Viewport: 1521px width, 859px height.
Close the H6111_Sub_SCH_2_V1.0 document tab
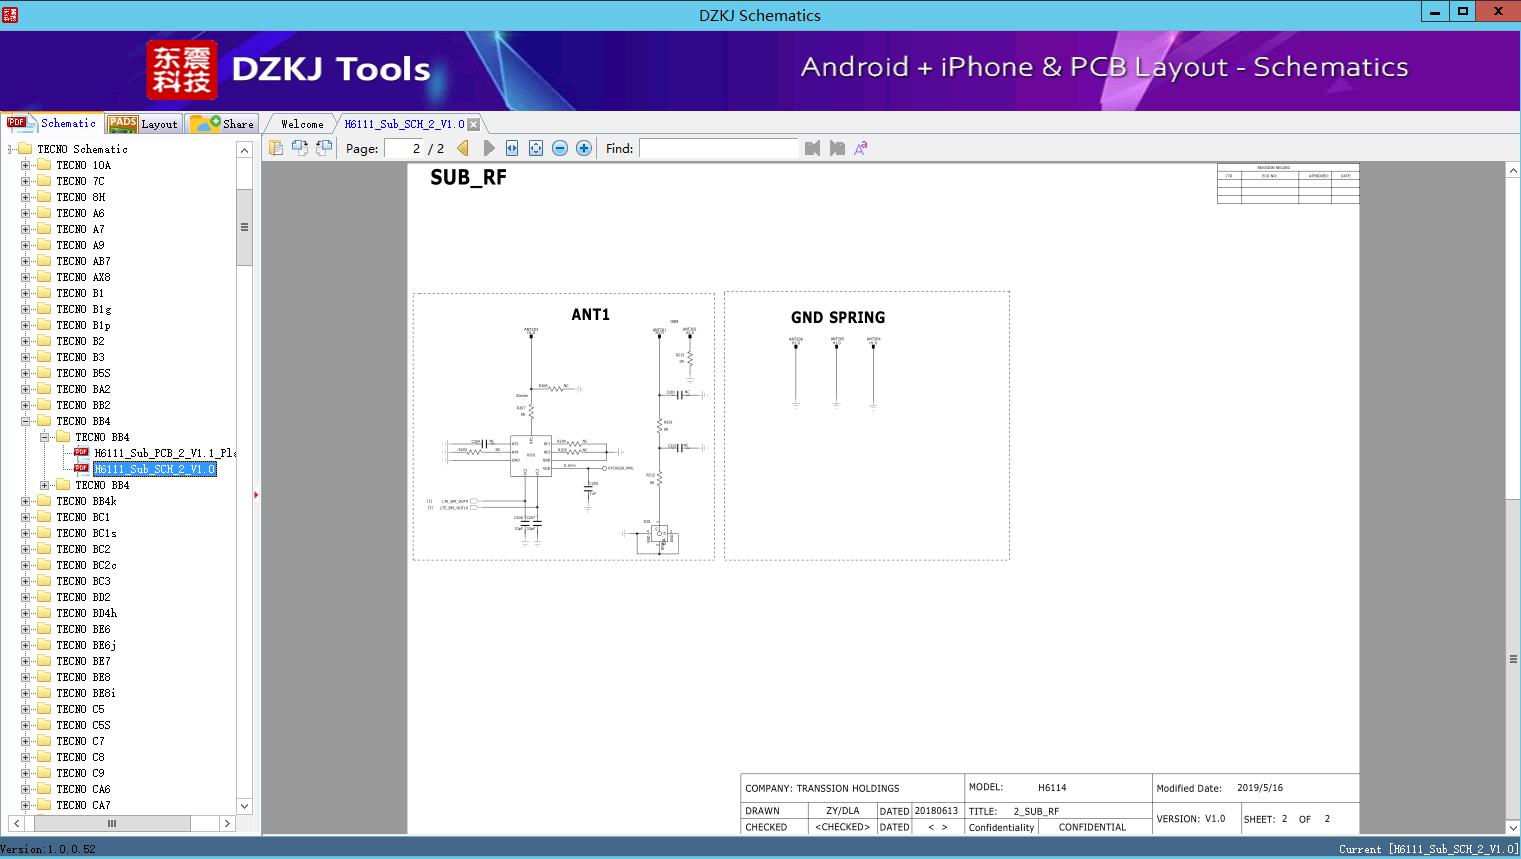coord(474,124)
